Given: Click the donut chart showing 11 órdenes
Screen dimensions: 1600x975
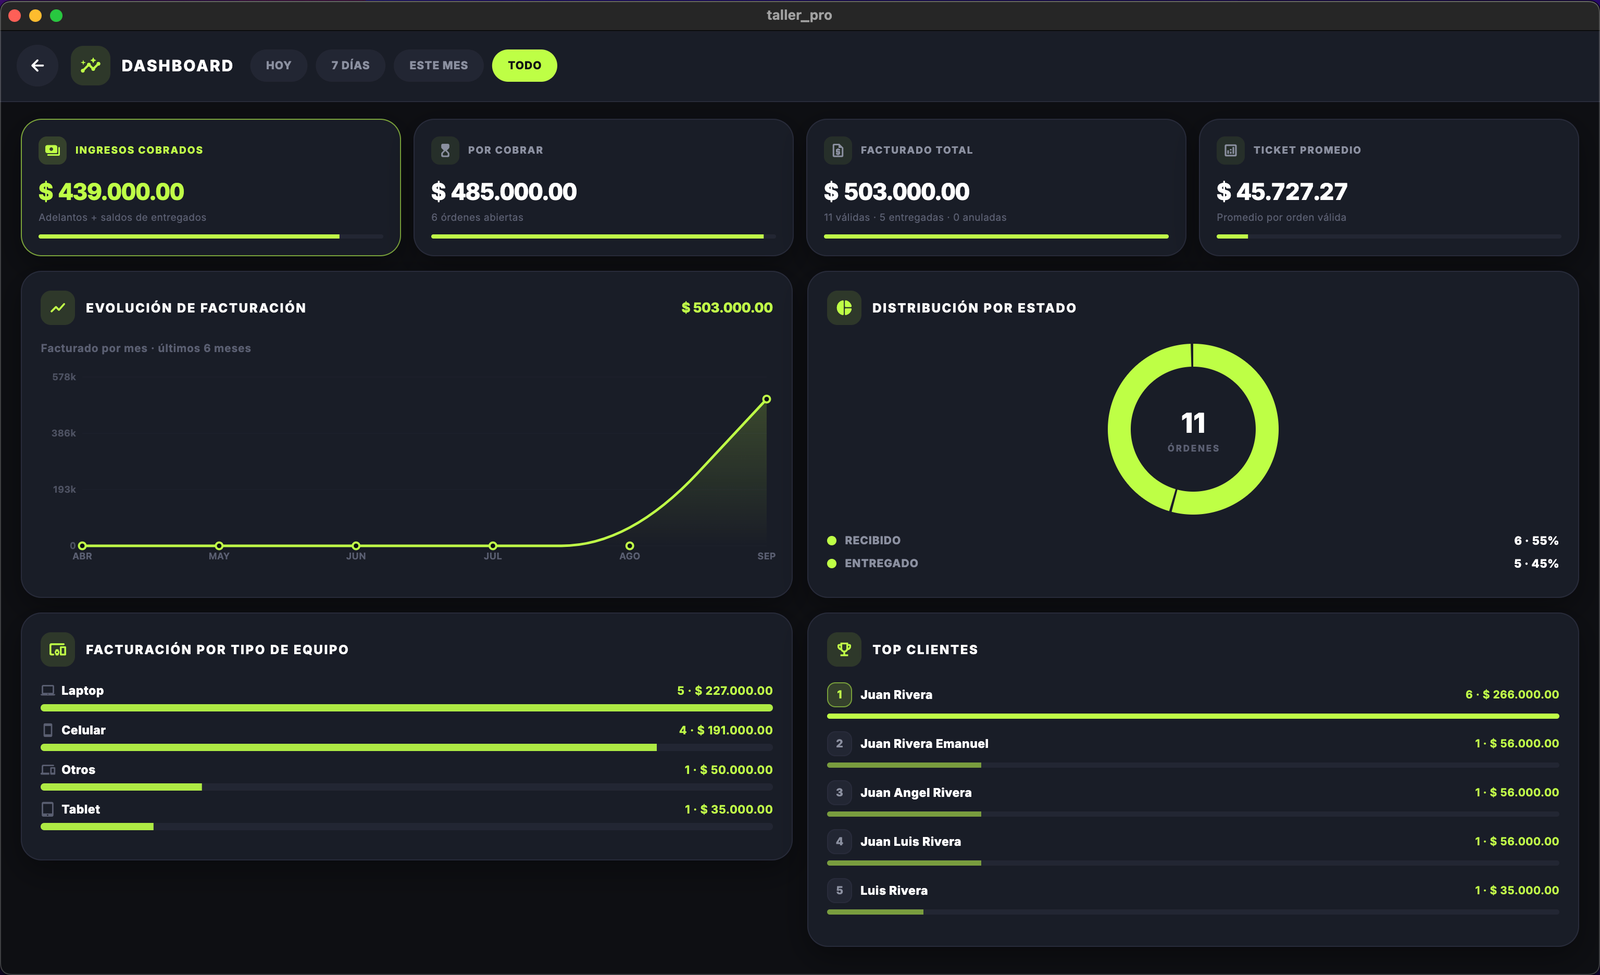Looking at the screenshot, I should (1193, 429).
